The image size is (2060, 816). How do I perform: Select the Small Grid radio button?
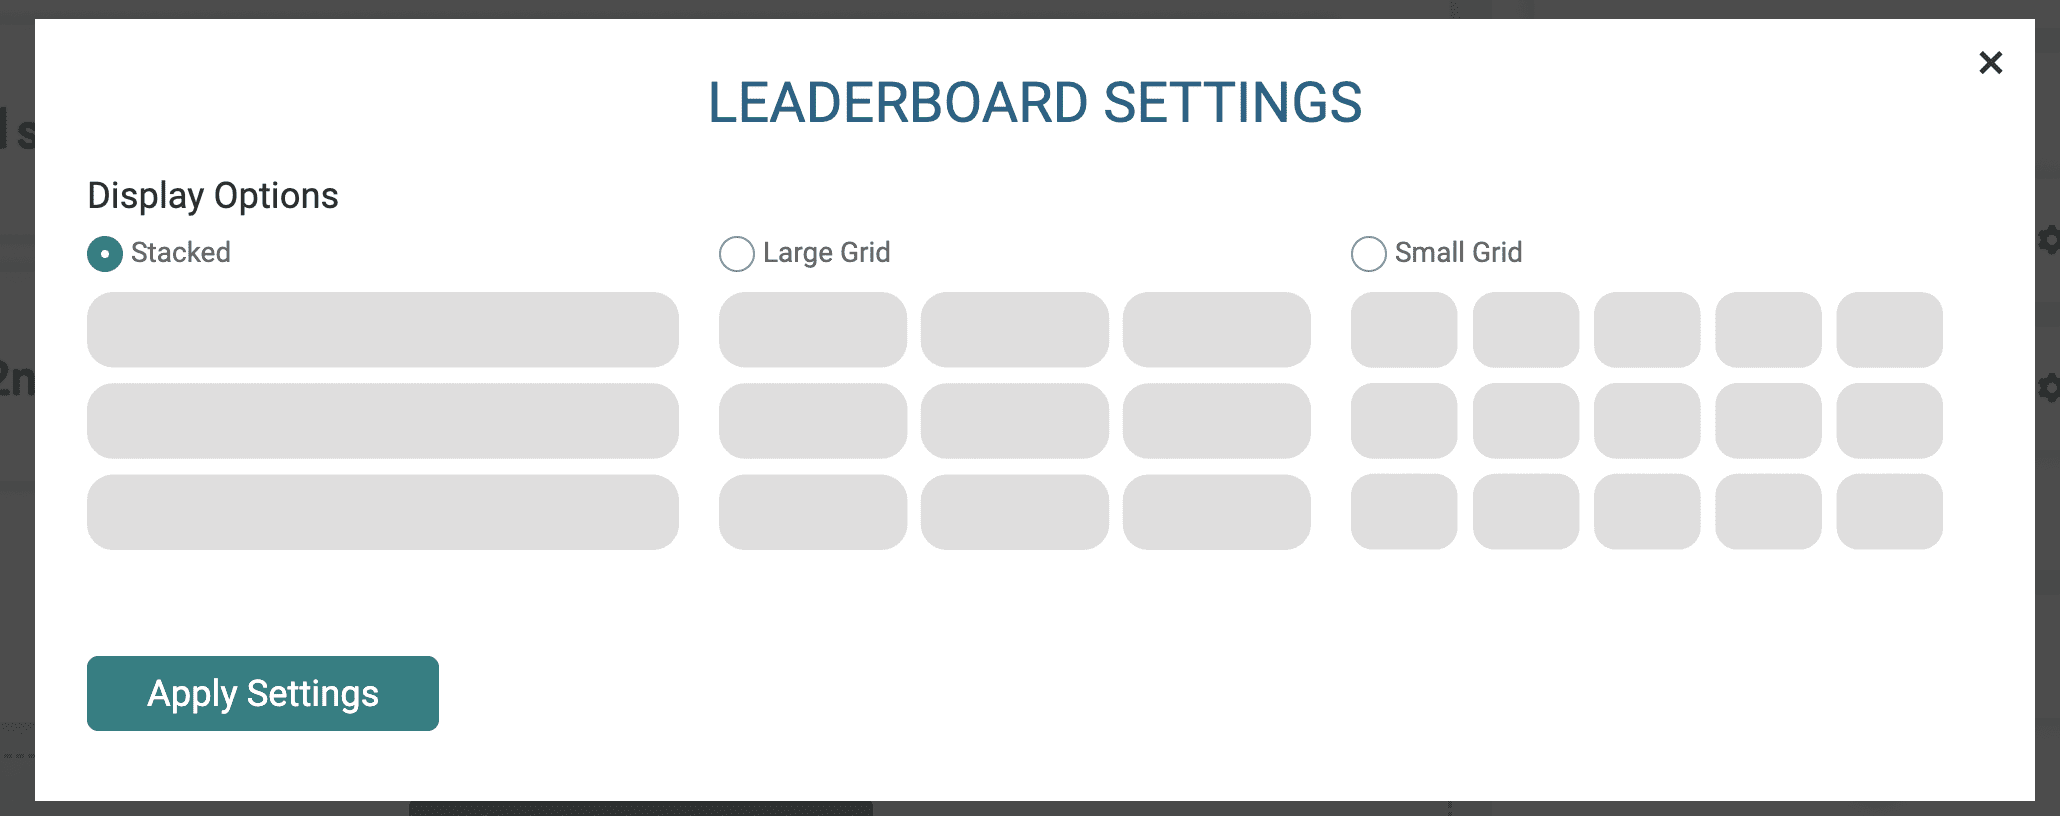pos(1368,254)
